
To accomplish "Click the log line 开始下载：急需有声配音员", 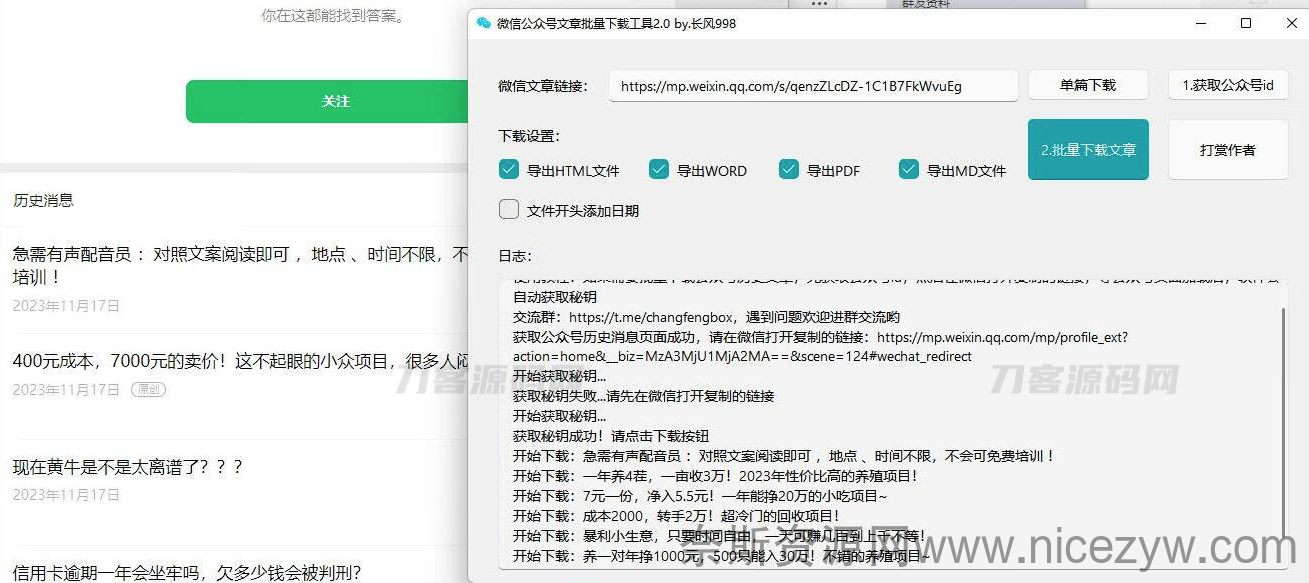I will pos(784,456).
